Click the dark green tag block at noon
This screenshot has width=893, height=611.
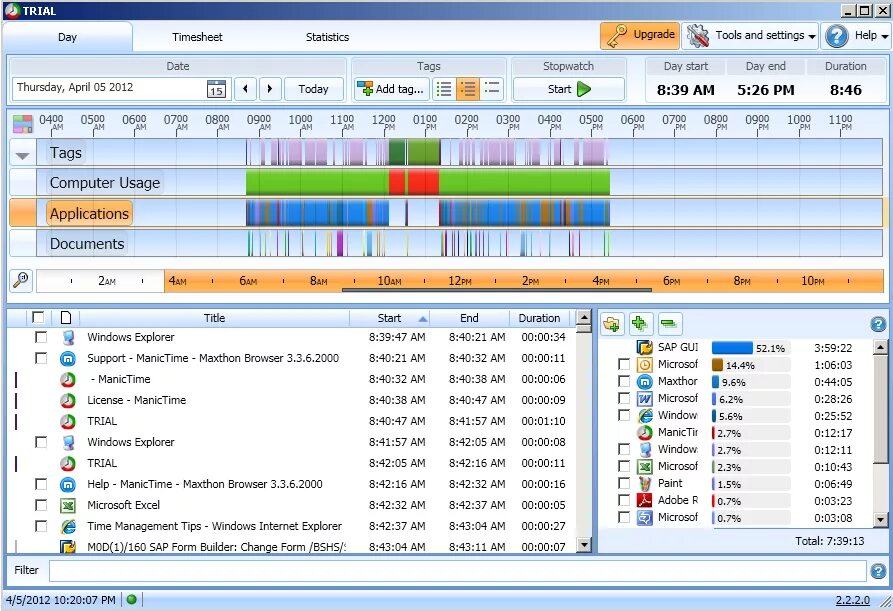397,153
